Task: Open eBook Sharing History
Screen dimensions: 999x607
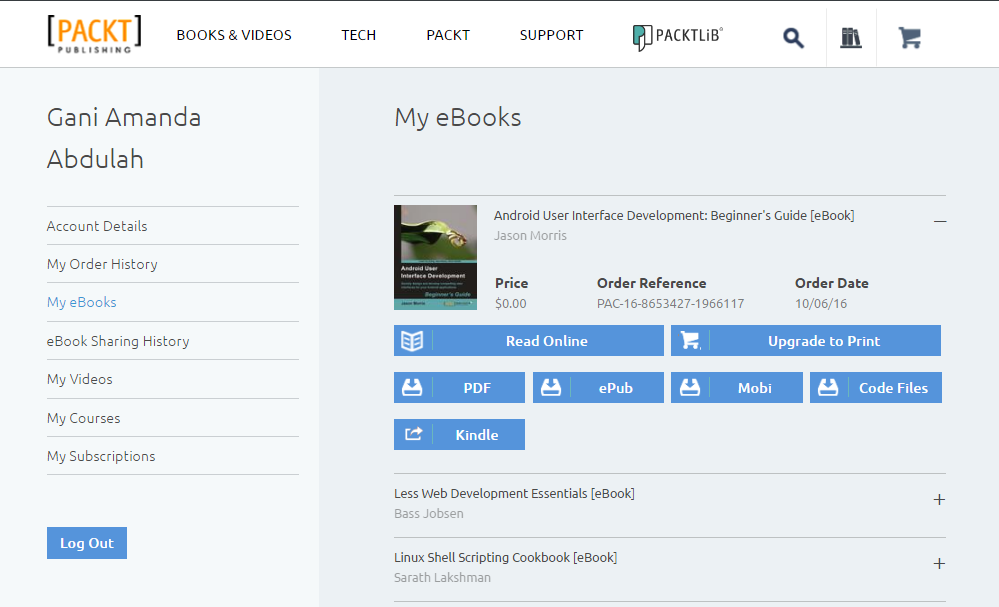Action: point(118,341)
